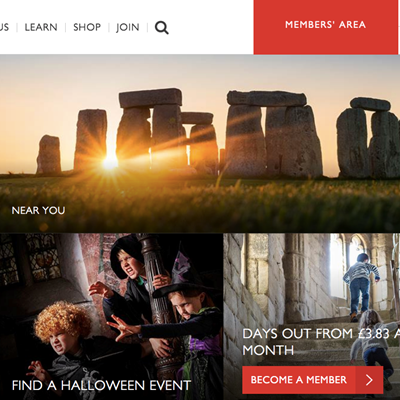The height and width of the screenshot is (400, 400).
Task: Click the witch-hat girl in the Halloween tile
Action: (190, 310)
